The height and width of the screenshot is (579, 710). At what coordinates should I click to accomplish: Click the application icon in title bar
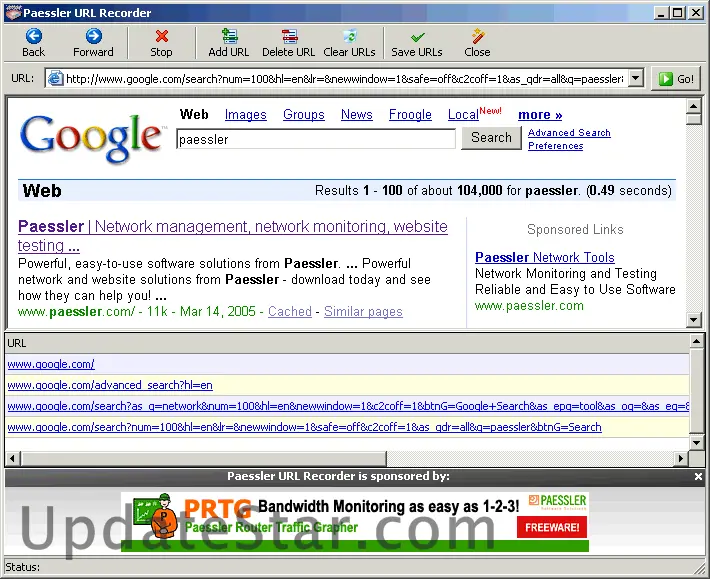[13, 13]
